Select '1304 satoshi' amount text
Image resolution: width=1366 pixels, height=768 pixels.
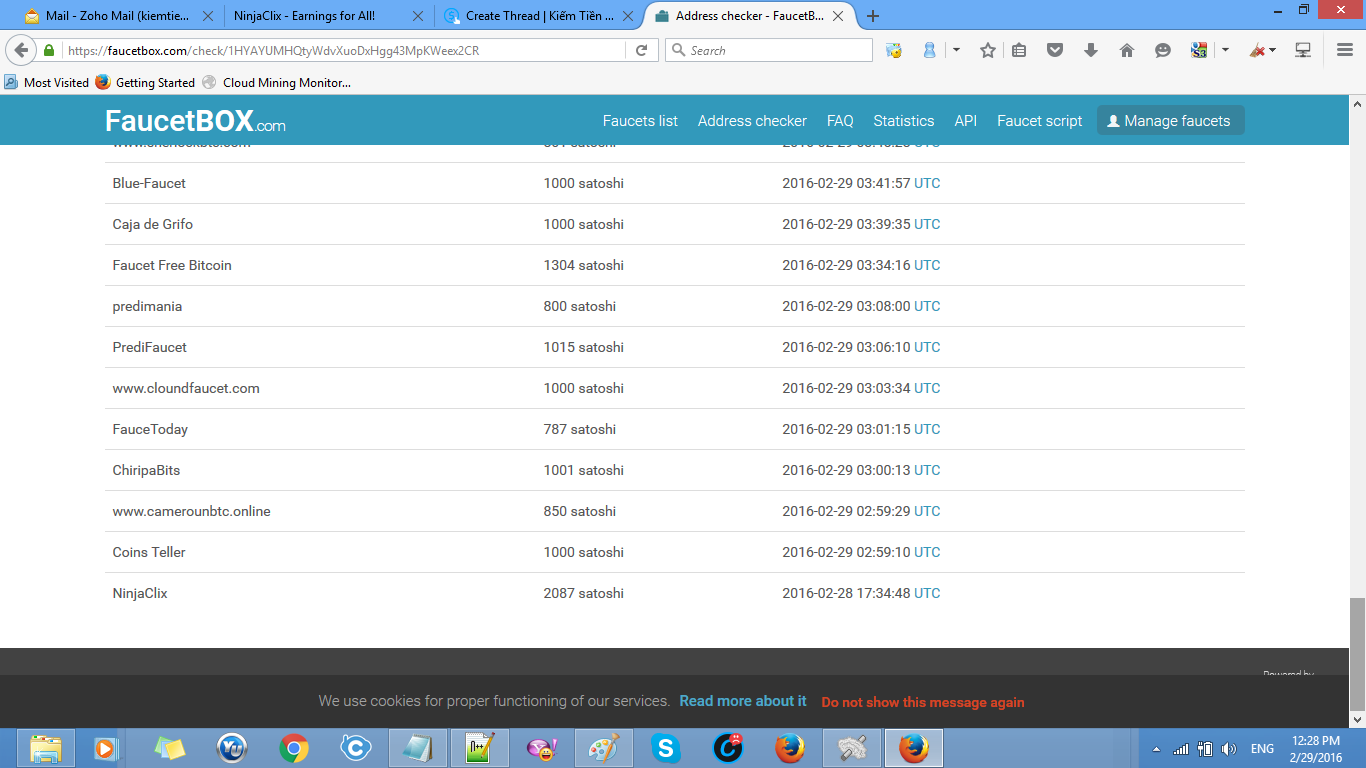point(584,265)
